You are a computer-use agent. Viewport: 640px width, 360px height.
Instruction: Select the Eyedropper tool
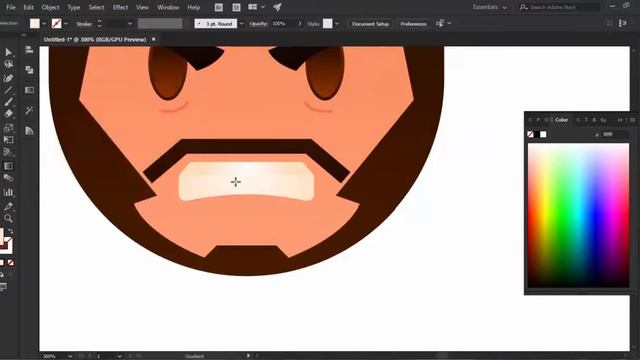click(8, 206)
